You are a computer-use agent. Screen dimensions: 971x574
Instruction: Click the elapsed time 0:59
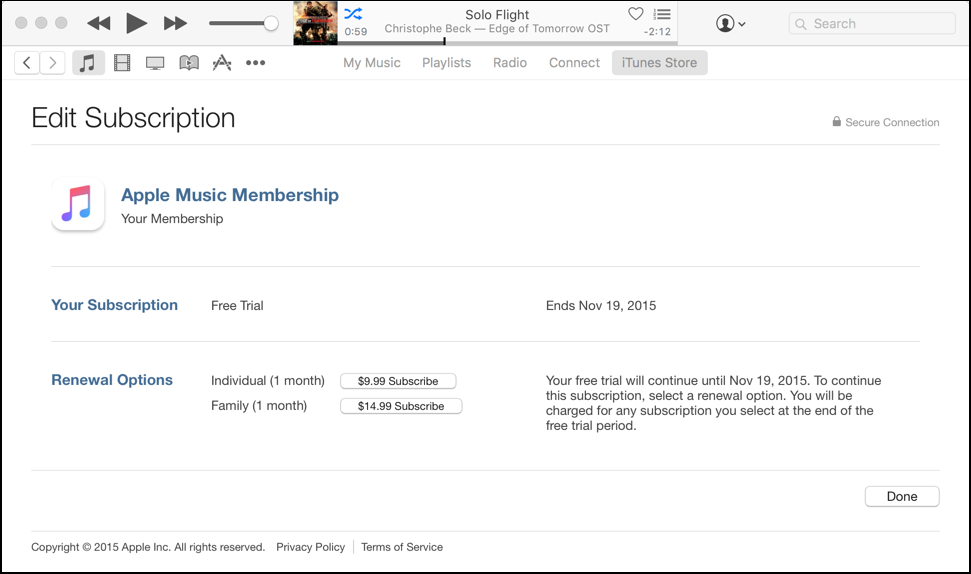coord(355,32)
